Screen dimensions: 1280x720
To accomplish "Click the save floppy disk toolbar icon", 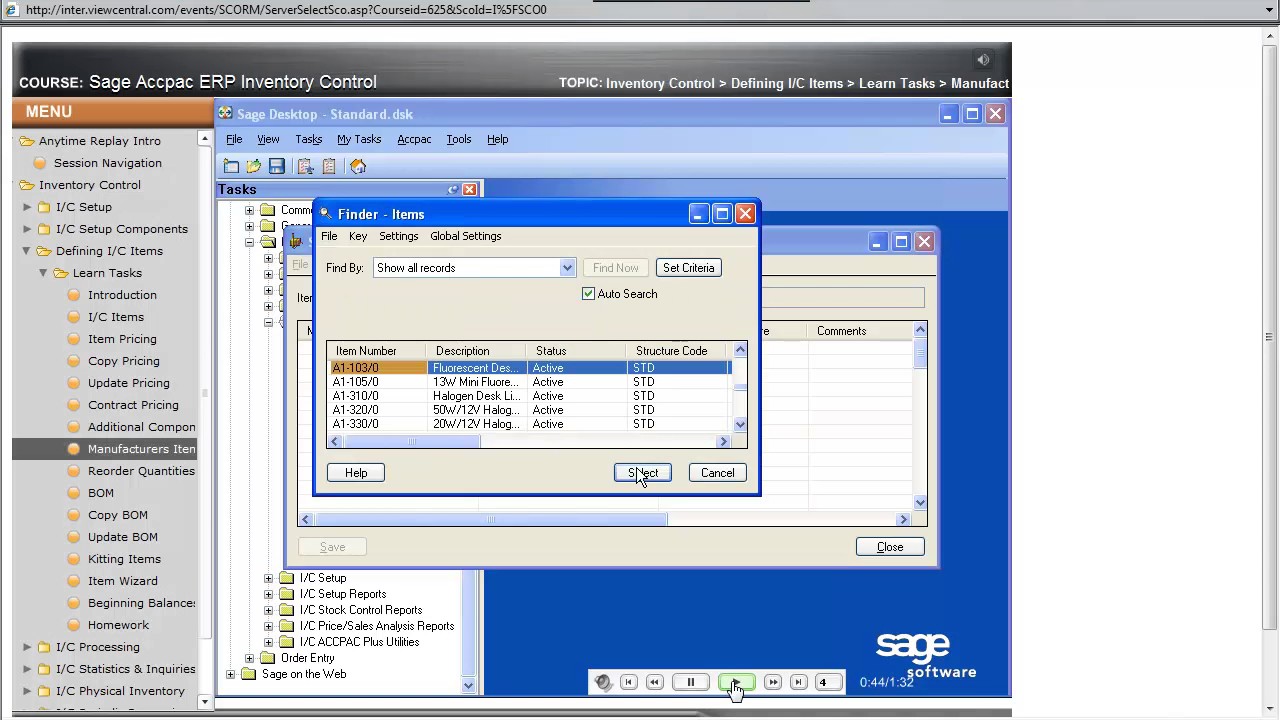I will (x=277, y=166).
